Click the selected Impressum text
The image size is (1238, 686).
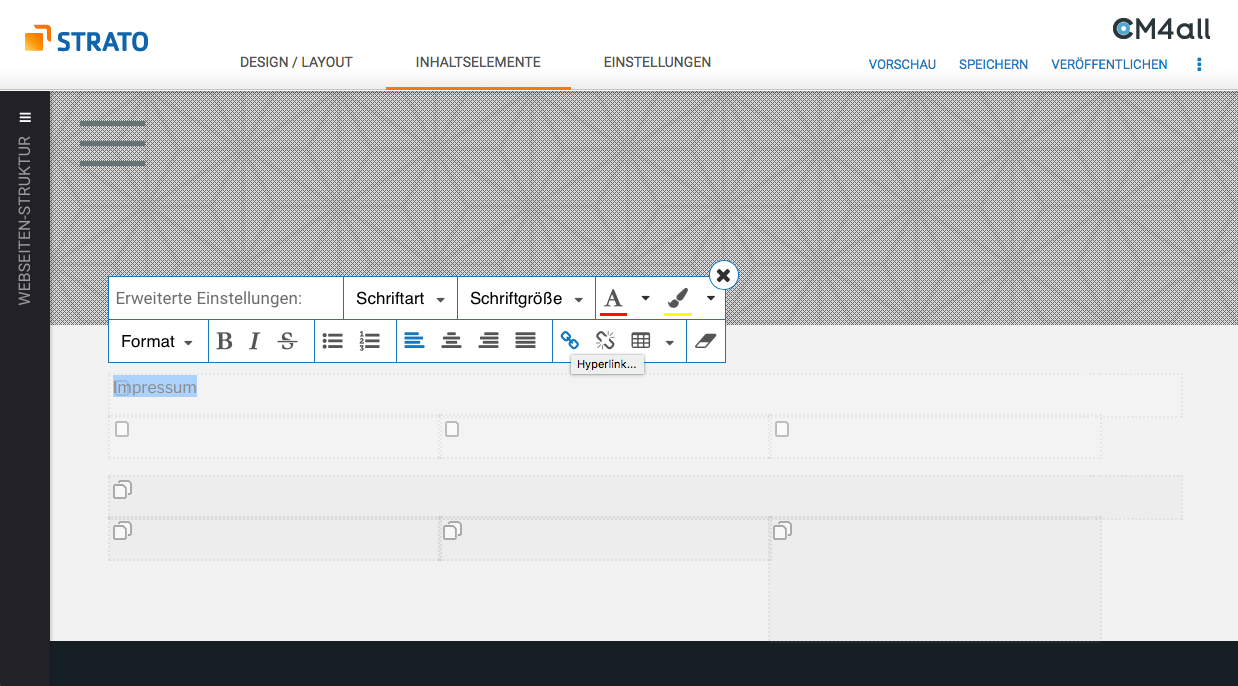tap(155, 387)
